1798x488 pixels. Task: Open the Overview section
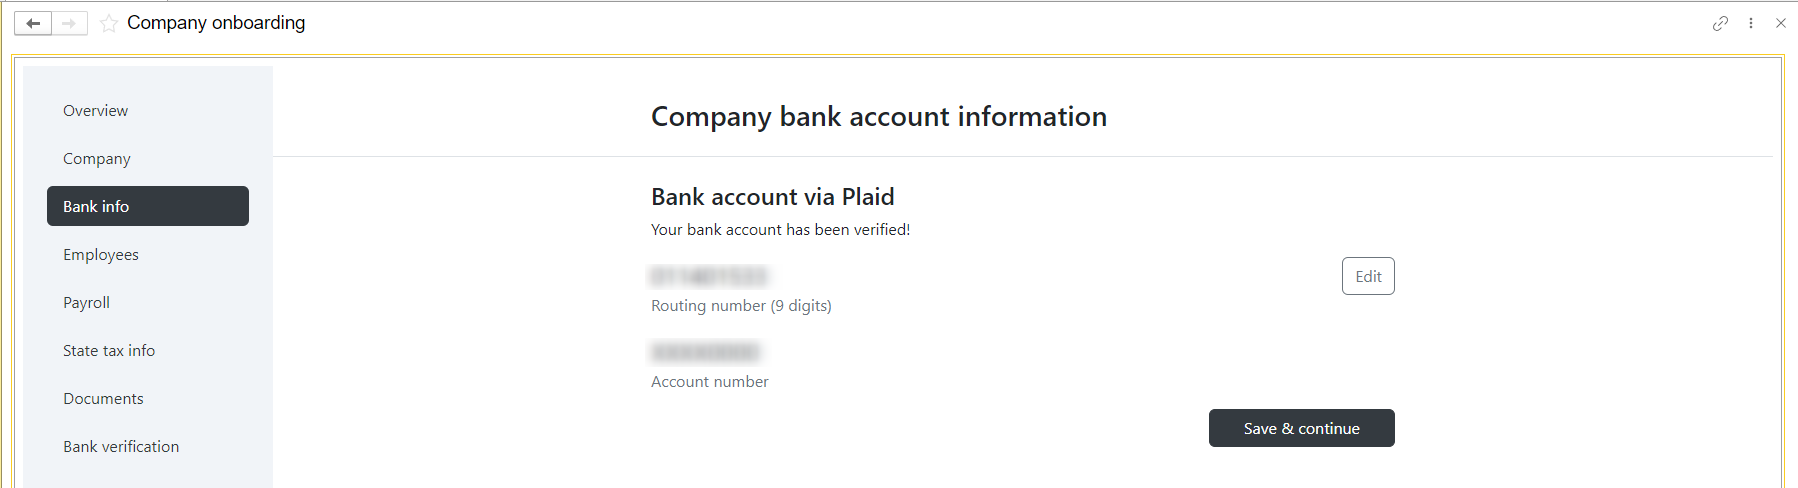[x=96, y=111]
